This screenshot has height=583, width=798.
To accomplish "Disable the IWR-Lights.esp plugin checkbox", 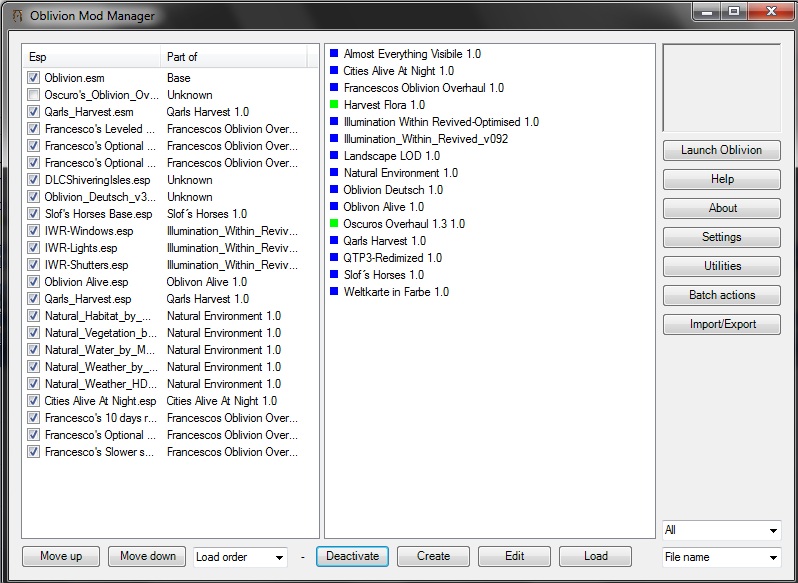I will click(34, 248).
